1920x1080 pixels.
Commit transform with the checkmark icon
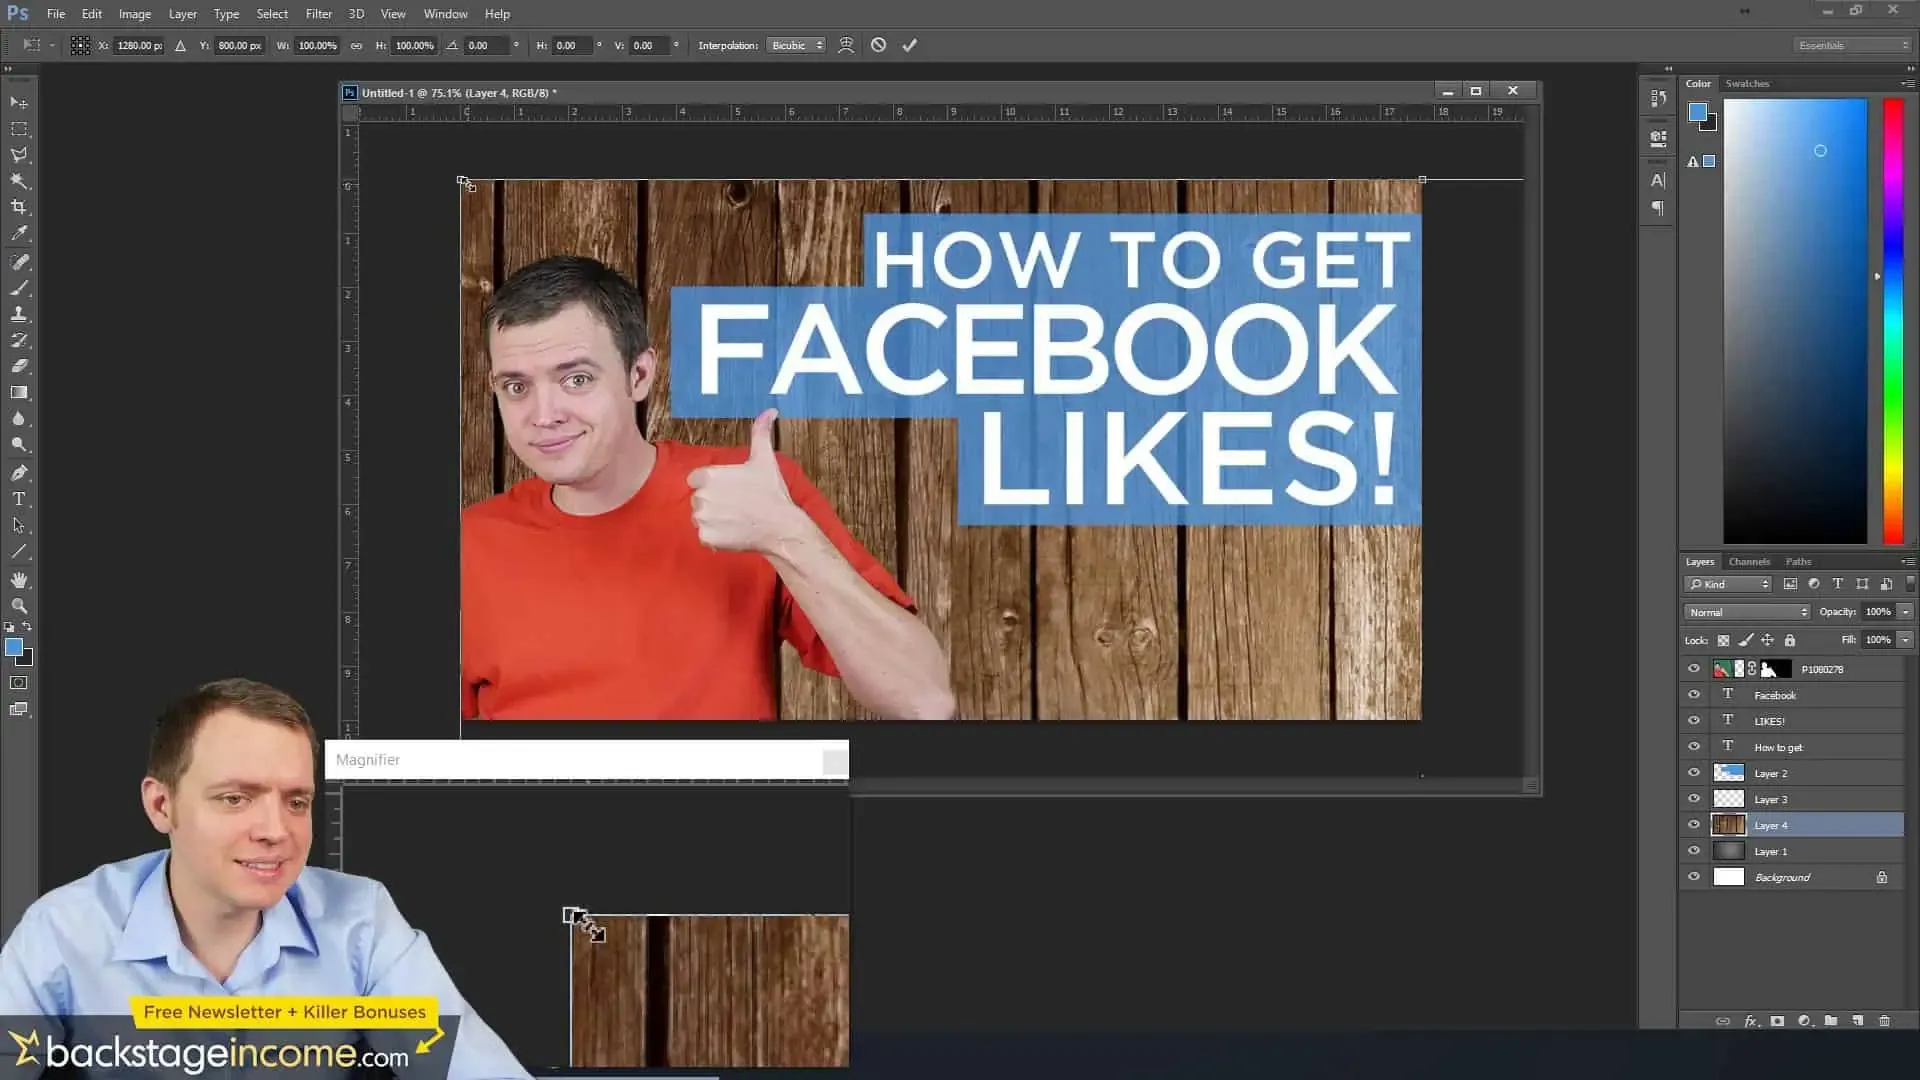pos(909,45)
